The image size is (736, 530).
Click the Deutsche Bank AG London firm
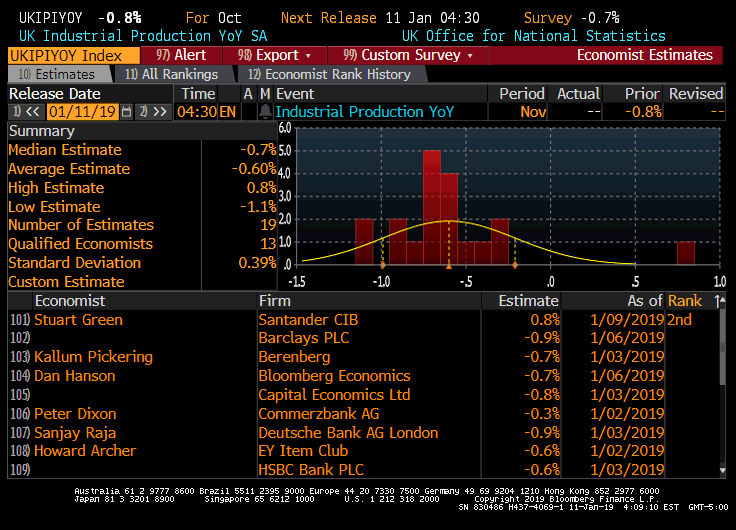[x=348, y=433]
